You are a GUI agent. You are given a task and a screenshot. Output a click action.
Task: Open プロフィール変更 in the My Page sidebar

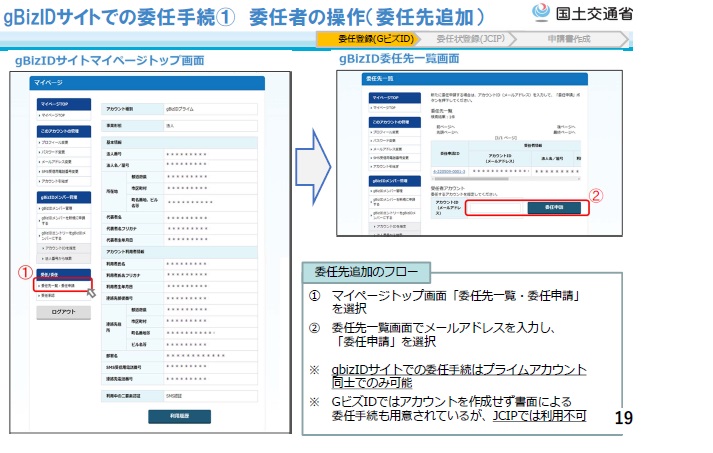tap(55, 142)
